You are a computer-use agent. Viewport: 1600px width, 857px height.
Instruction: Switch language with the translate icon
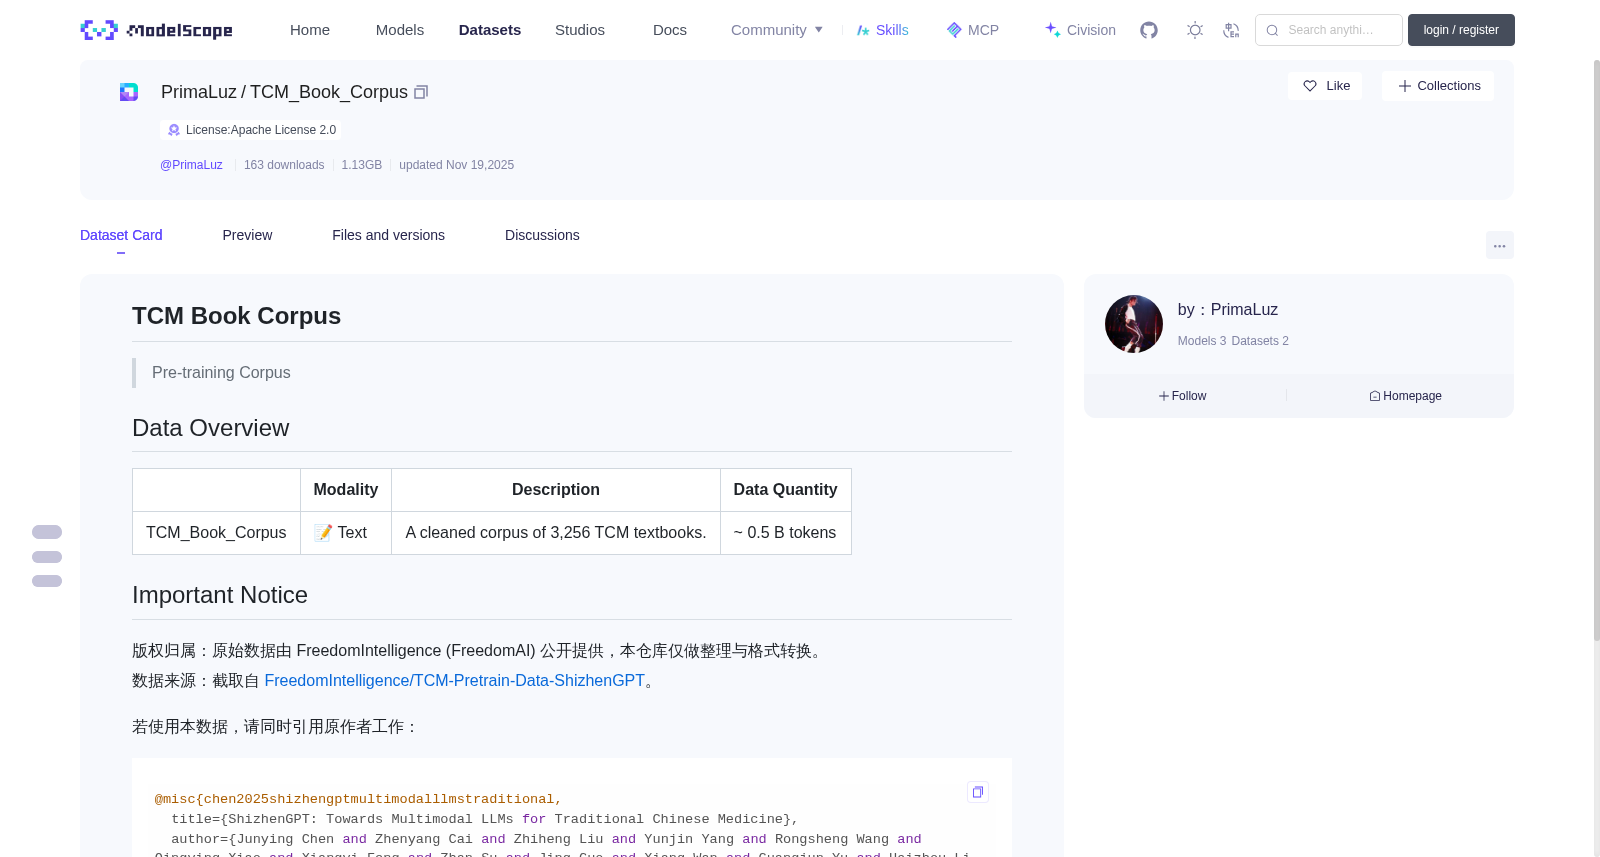click(1232, 30)
